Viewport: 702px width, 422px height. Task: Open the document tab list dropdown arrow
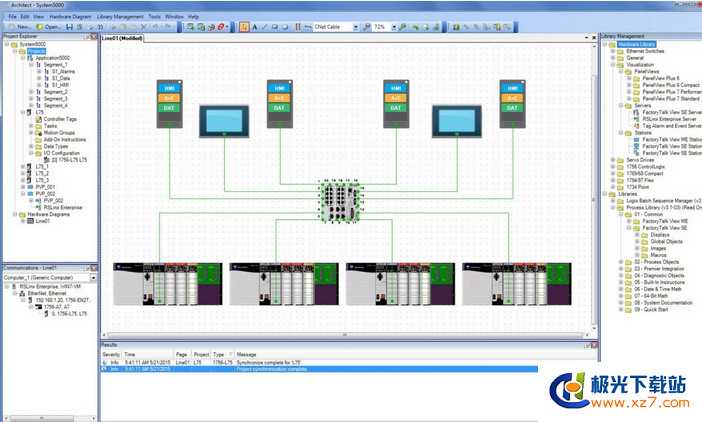[x=587, y=38]
